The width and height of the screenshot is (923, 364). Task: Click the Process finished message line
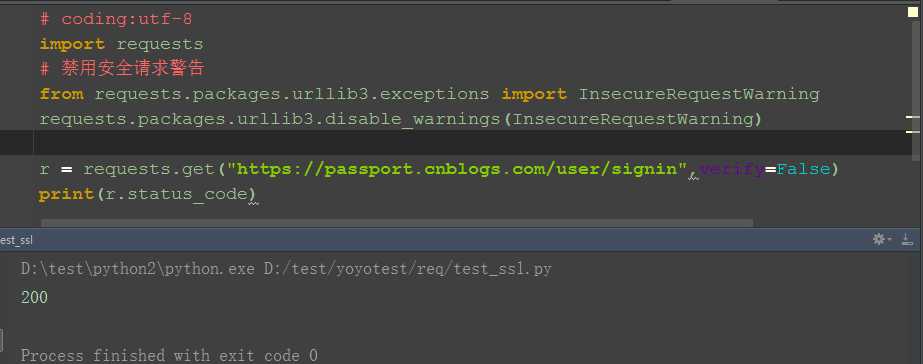169,356
